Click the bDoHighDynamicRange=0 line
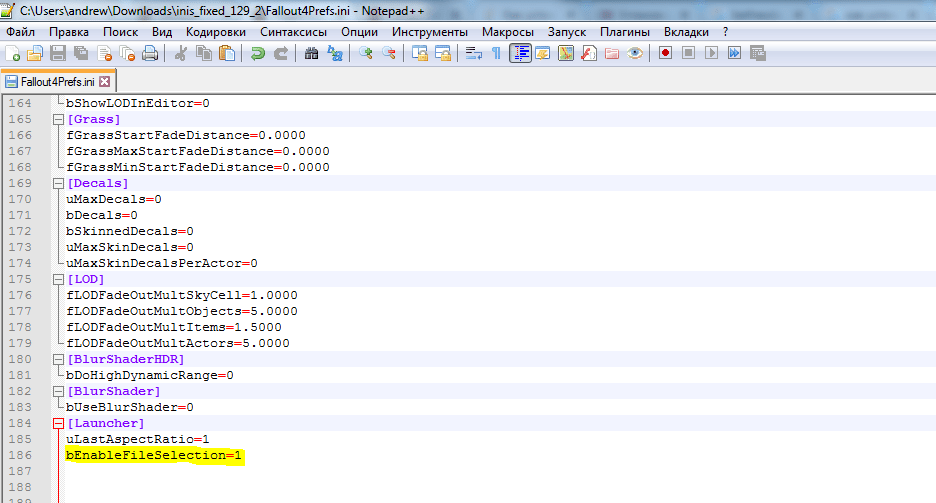This screenshot has width=936, height=503. pyautogui.click(x=150, y=375)
